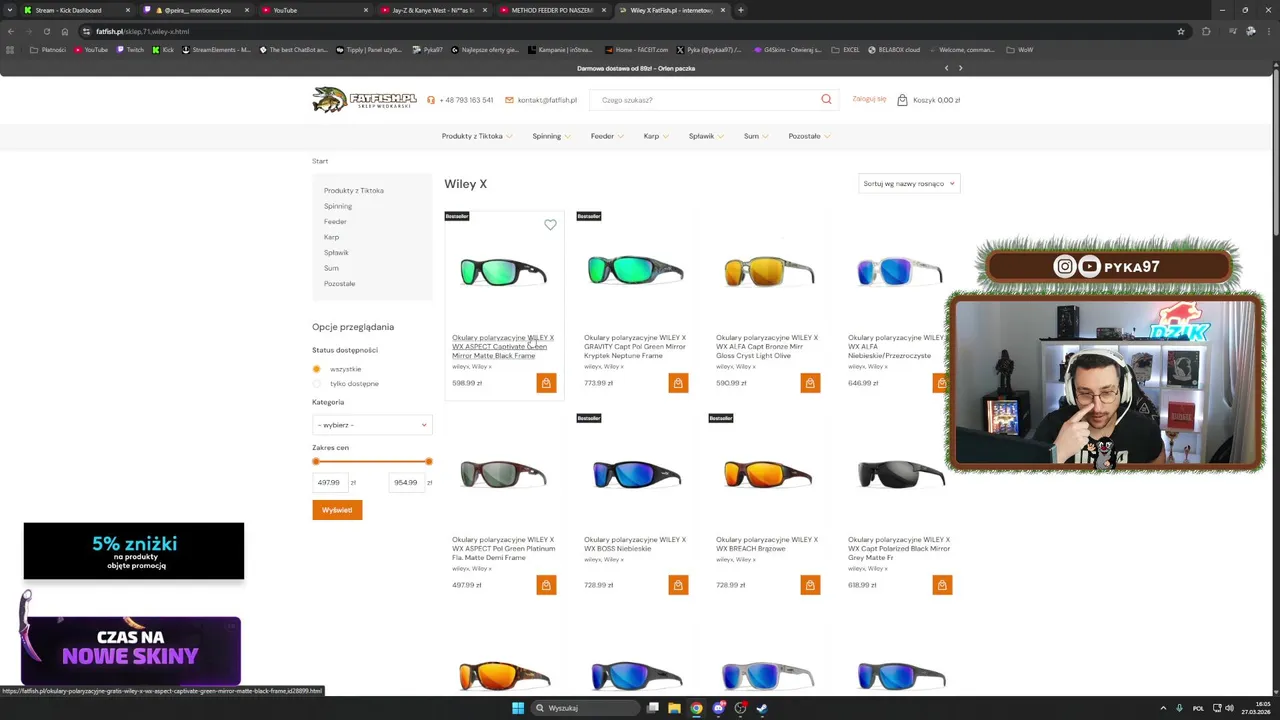Click the search magnifier icon
This screenshot has height=720, width=1280.
pos(826,100)
